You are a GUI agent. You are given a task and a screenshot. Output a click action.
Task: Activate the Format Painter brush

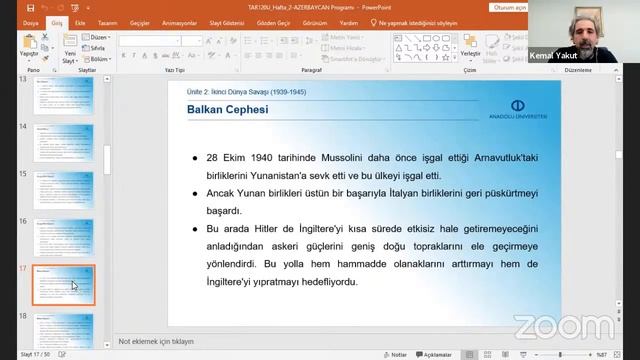click(45, 59)
